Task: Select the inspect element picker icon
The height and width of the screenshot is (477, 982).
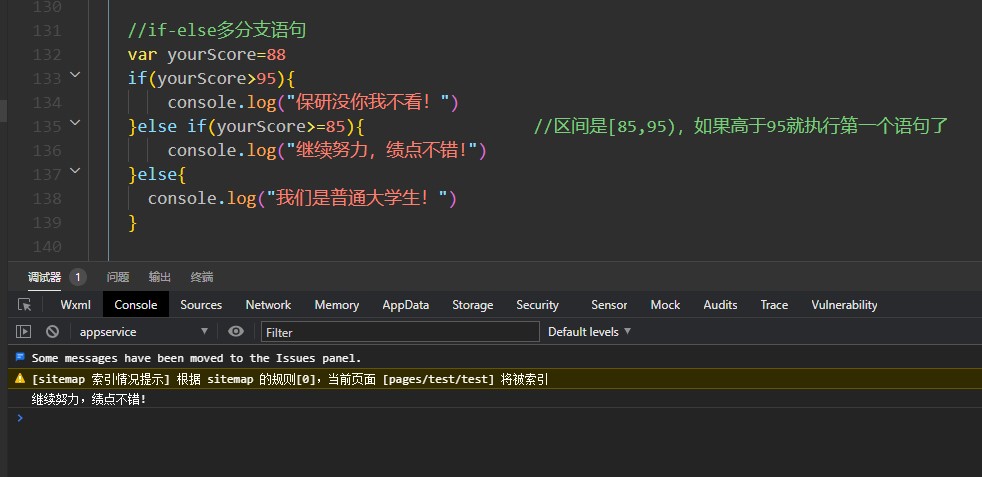Action: (x=24, y=305)
